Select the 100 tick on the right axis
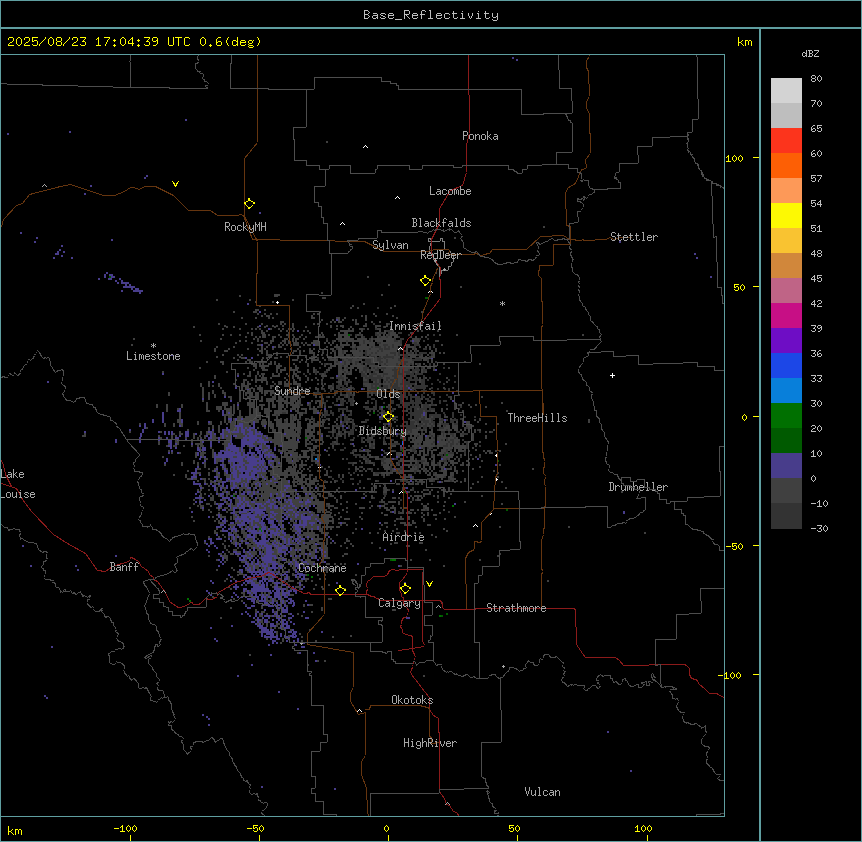862x842 pixels. pyautogui.click(x=734, y=158)
